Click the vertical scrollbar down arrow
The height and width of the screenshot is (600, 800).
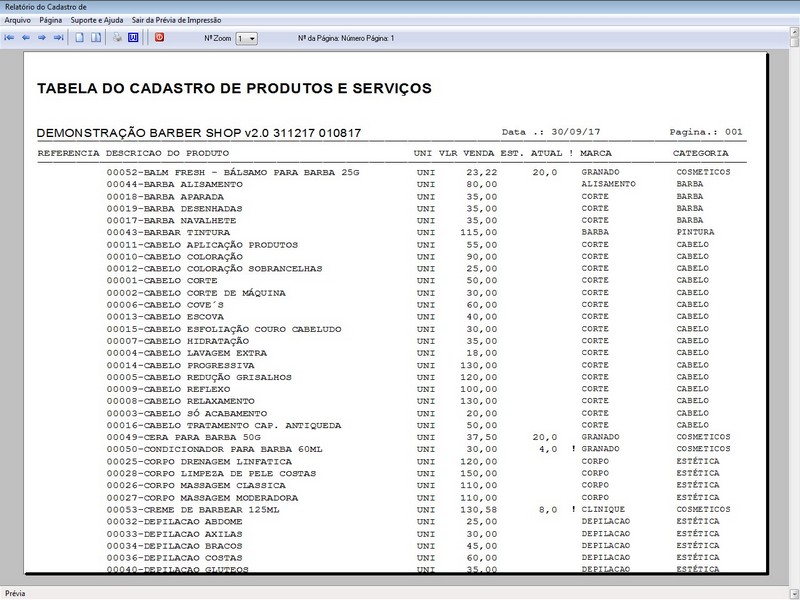pos(794,593)
